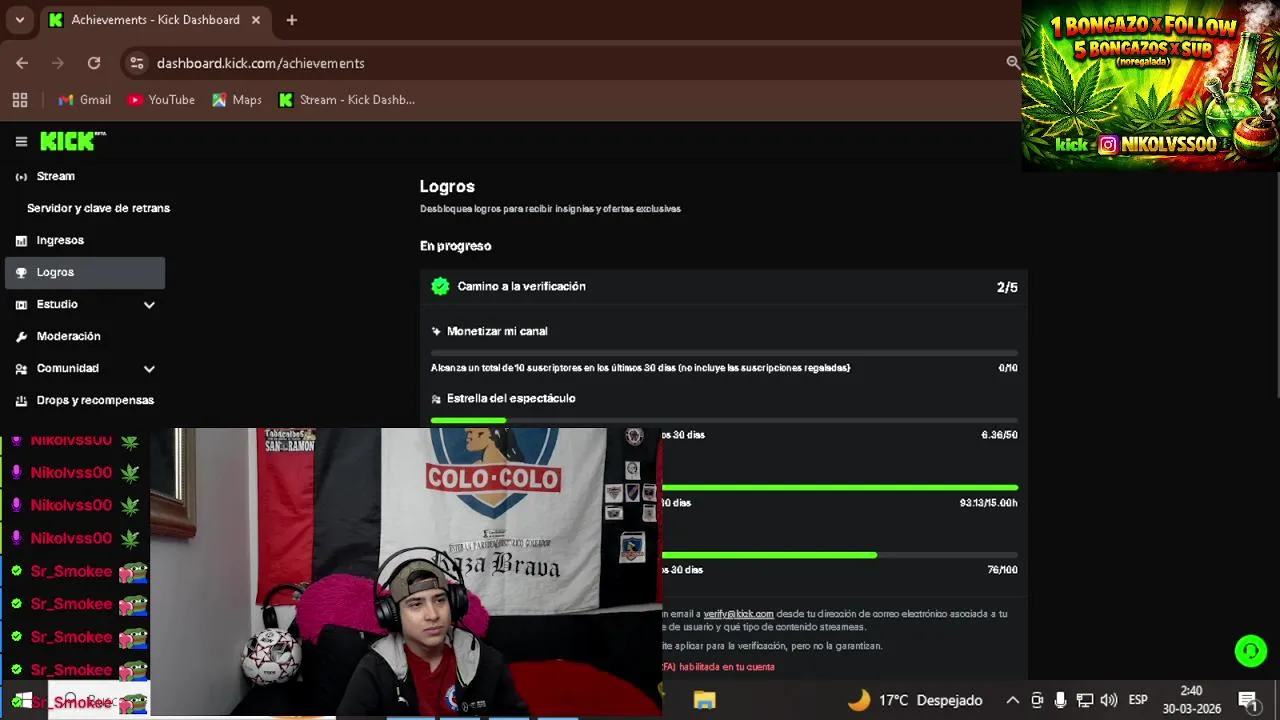Click the Comunidad people icon
1280x720 pixels.
[21, 369]
